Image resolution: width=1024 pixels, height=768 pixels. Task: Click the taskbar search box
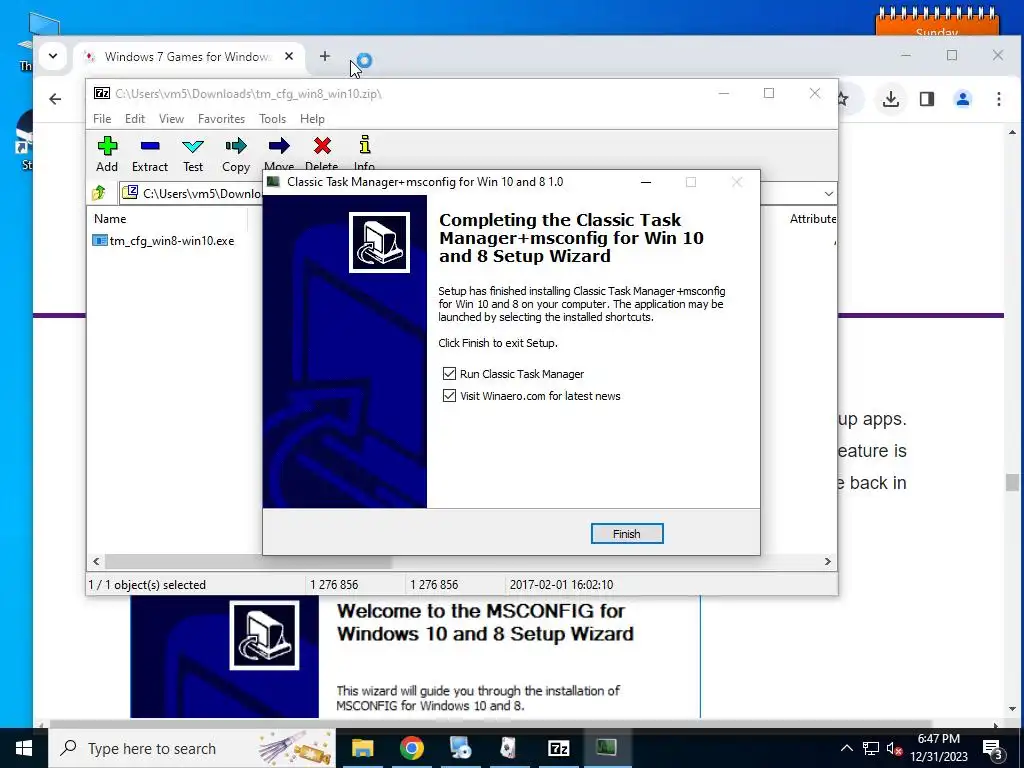click(x=192, y=748)
